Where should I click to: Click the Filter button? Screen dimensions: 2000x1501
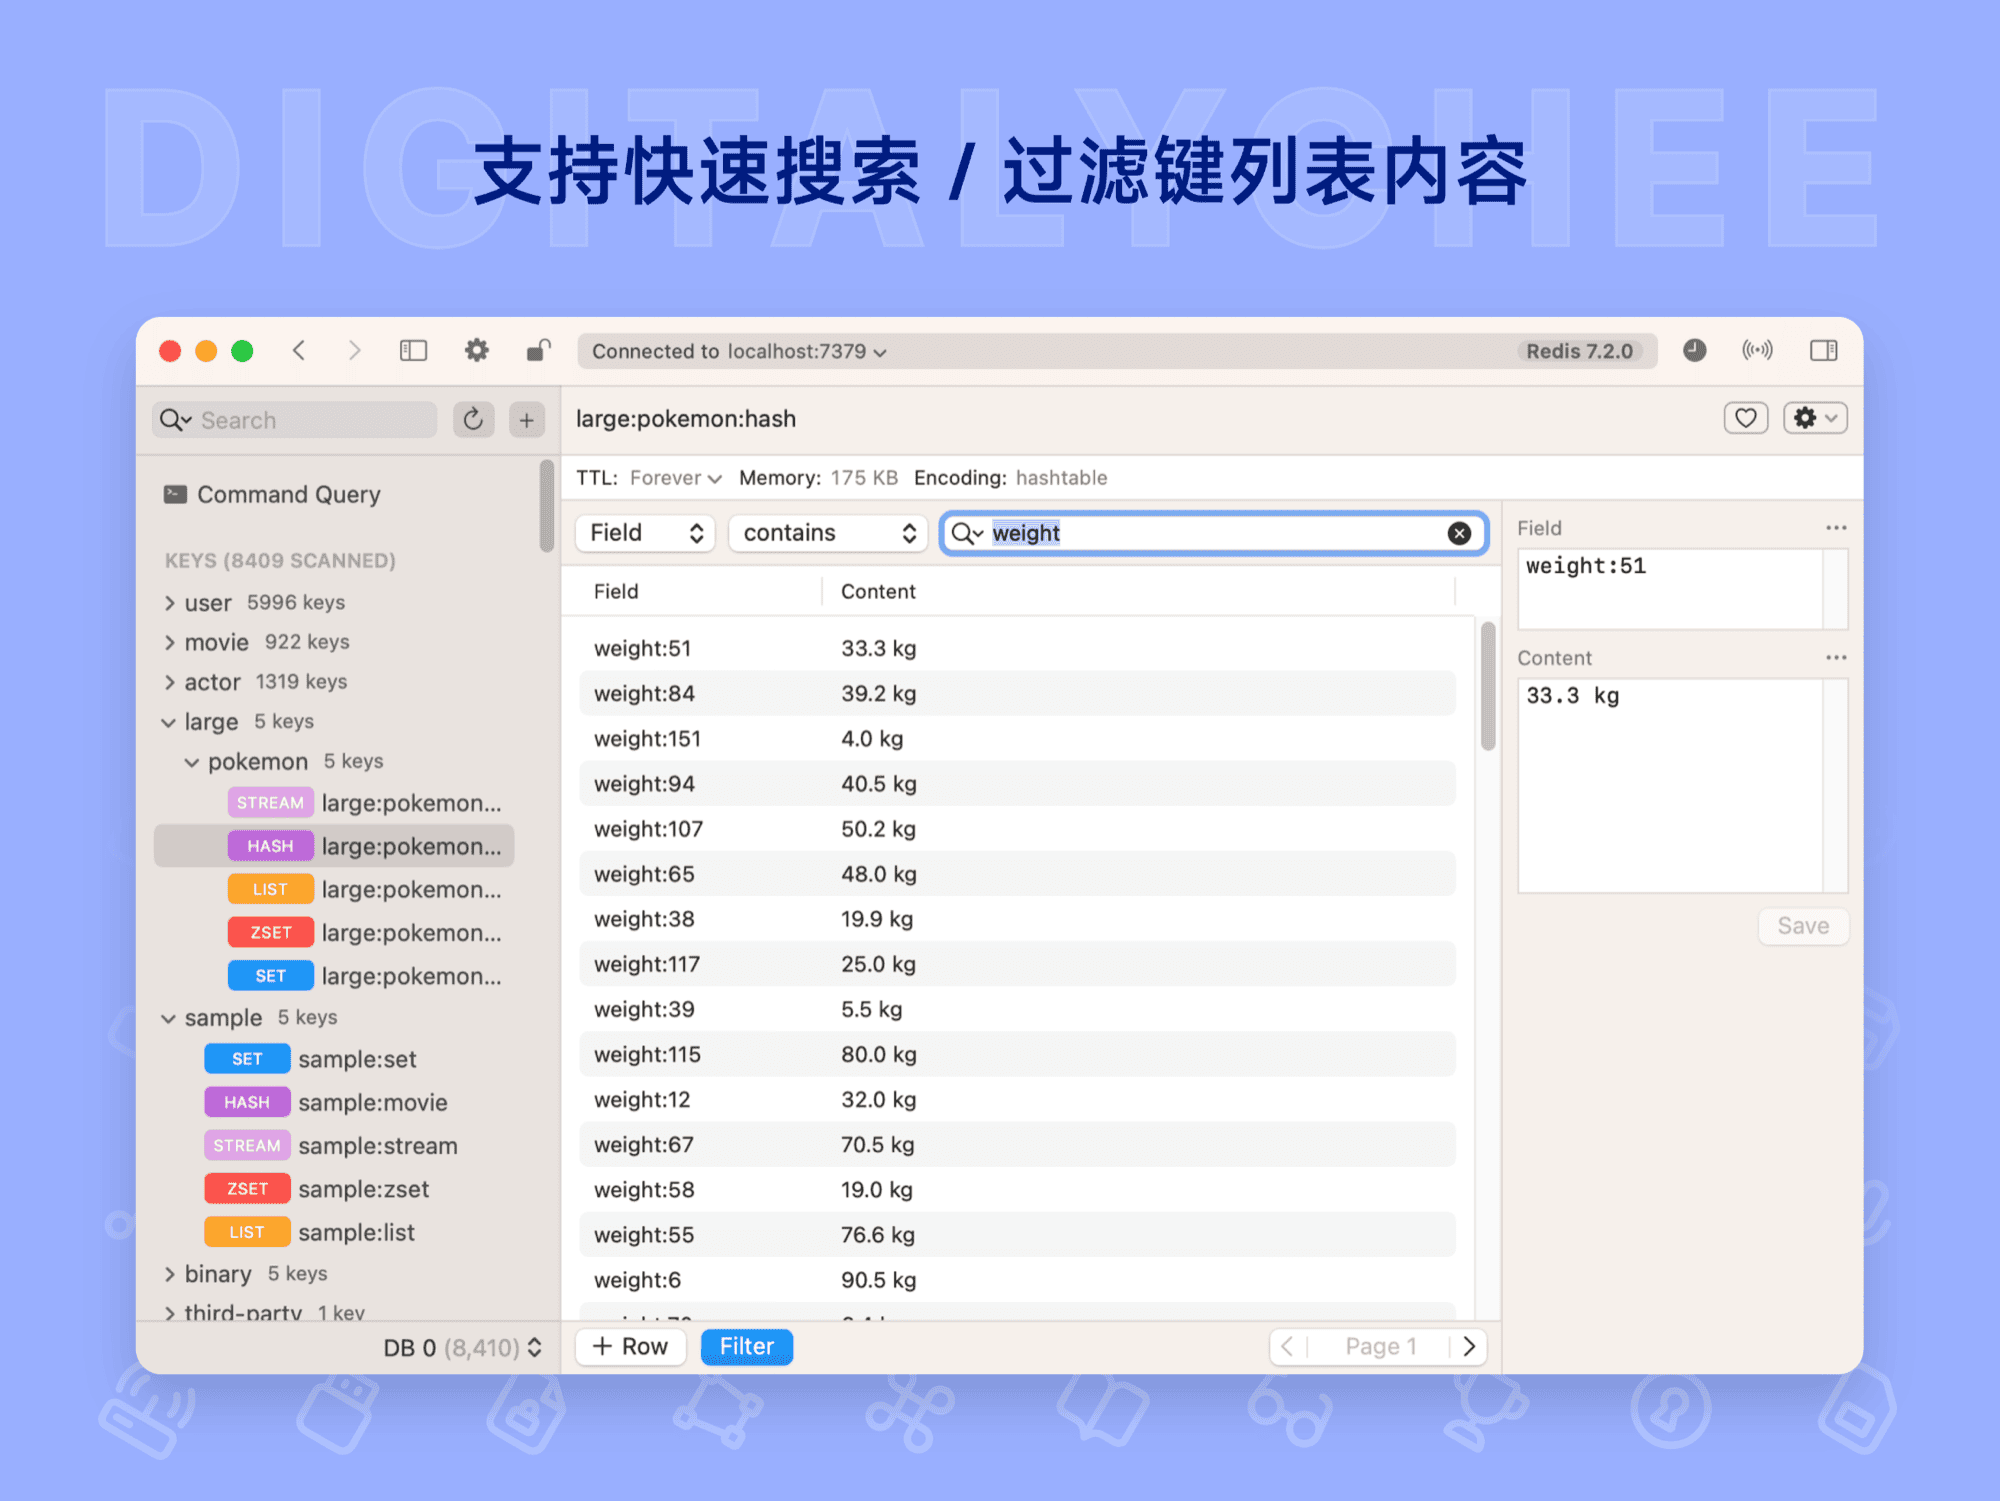(746, 1345)
